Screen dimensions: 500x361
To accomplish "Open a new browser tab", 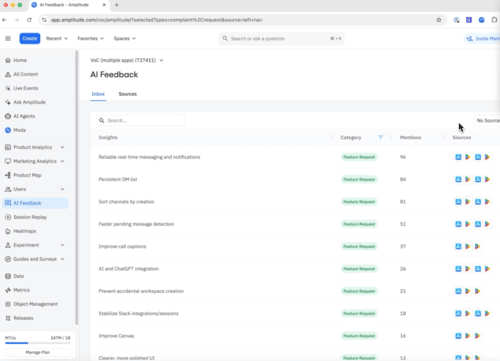I will click(117, 5).
